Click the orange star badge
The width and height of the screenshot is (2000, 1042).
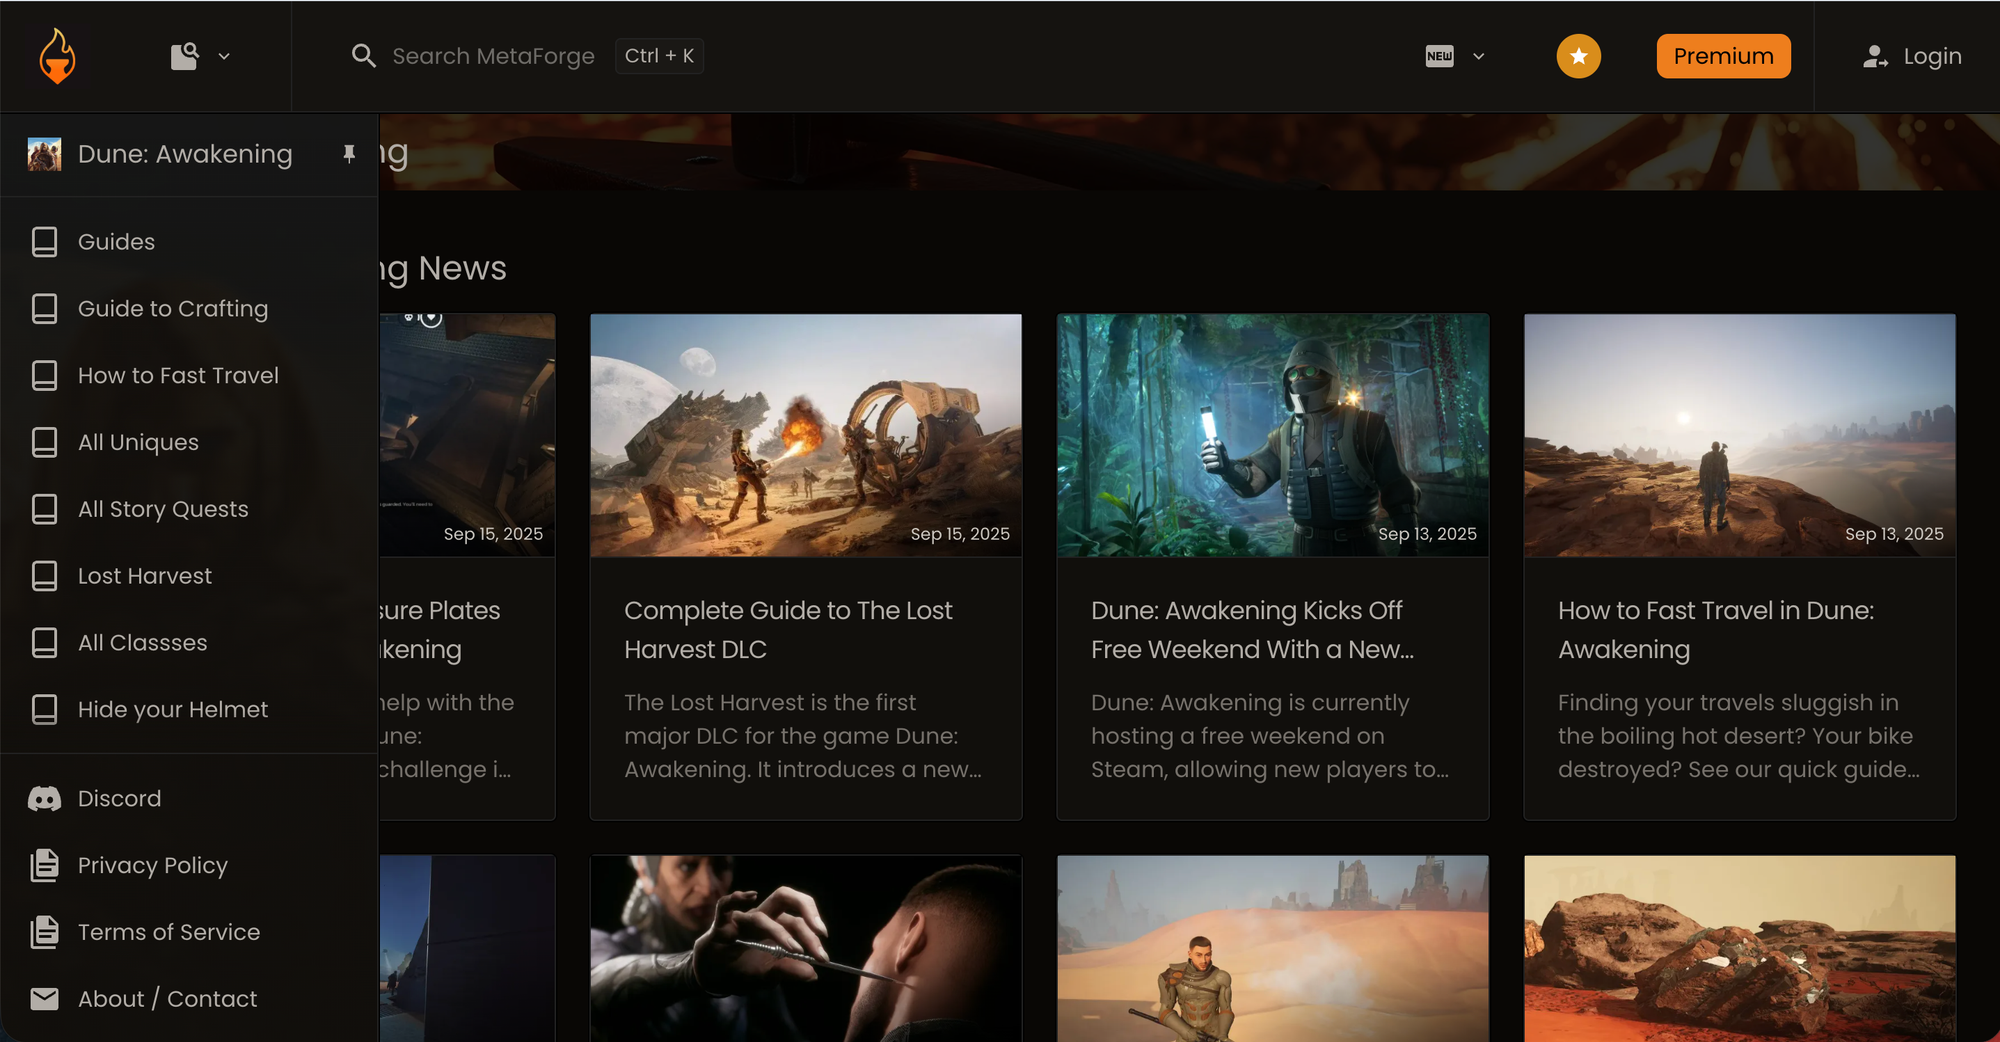pos(1578,56)
